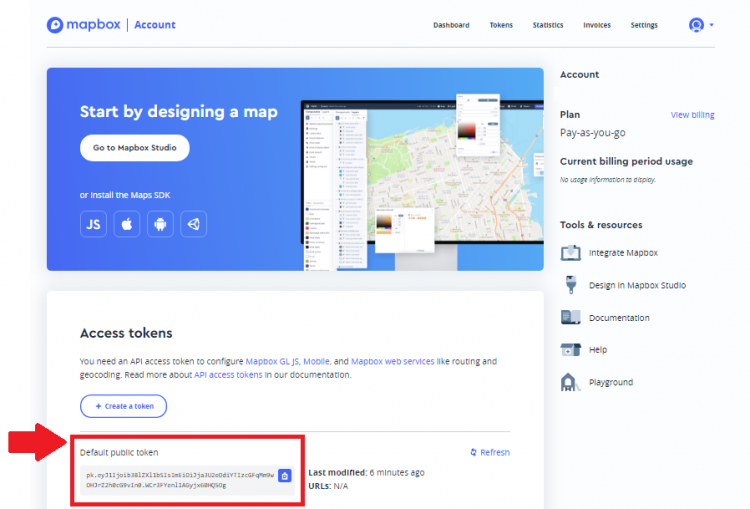Click the Start by designing a map heading
The width and height of the screenshot is (750, 509).
tap(178, 111)
